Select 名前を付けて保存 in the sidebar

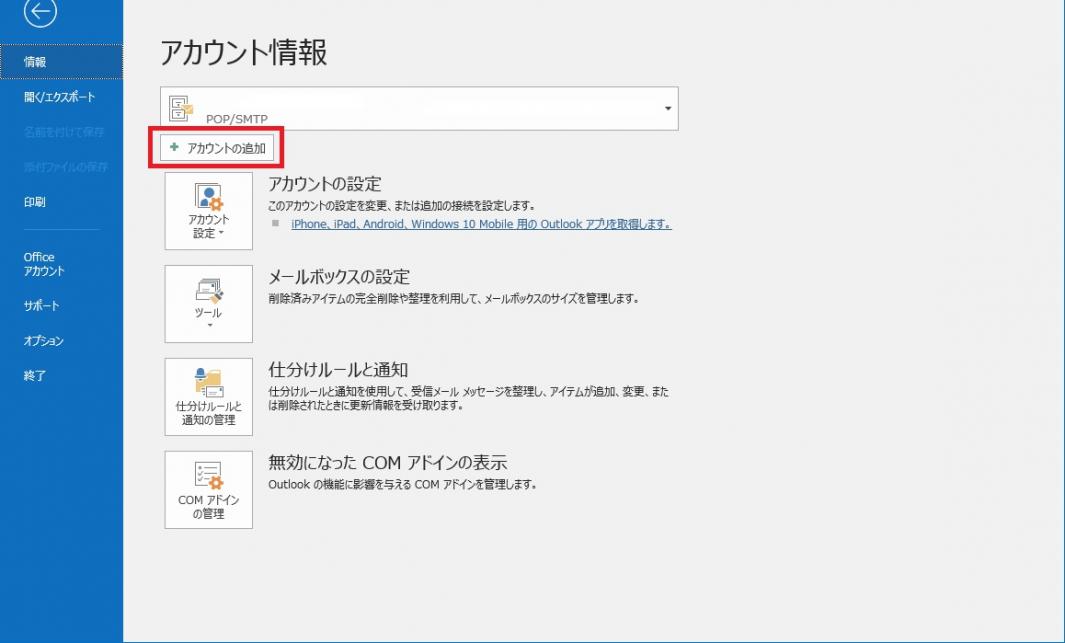point(64,132)
